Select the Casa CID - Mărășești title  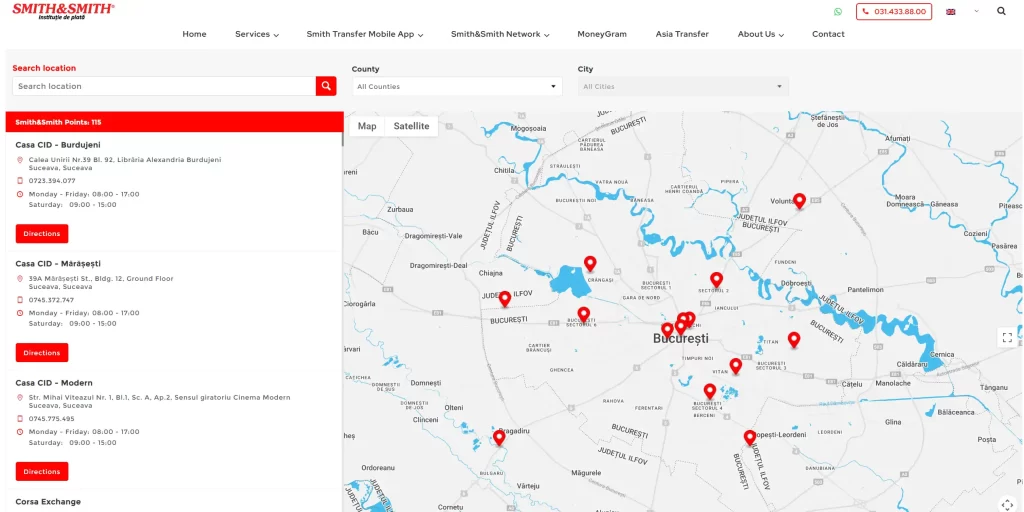click(x=58, y=264)
